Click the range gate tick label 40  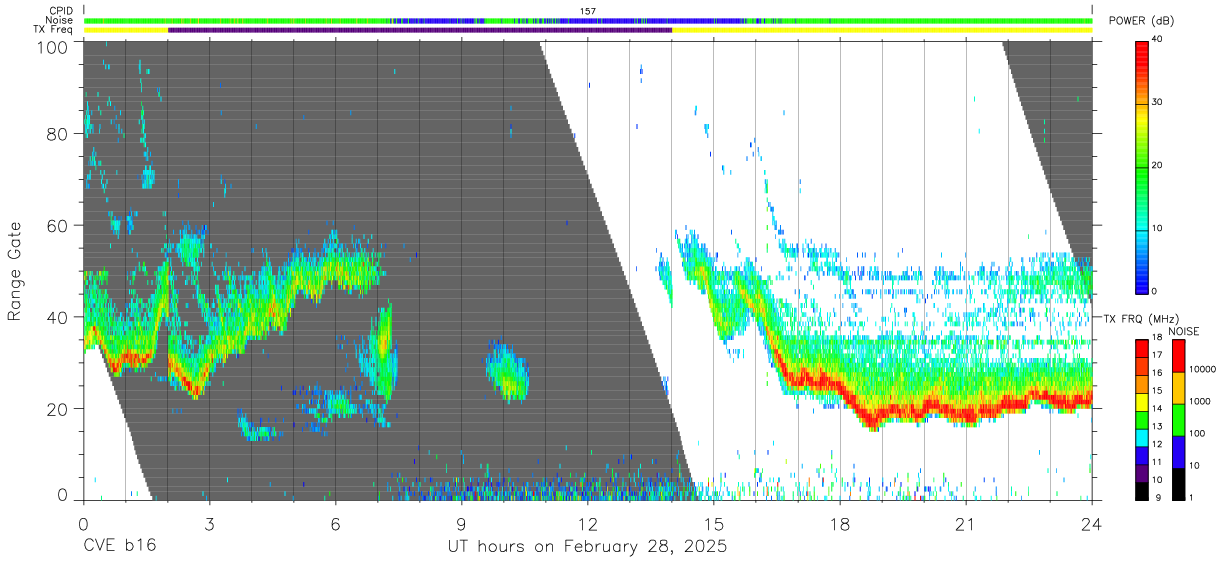pyautogui.click(x=59, y=317)
